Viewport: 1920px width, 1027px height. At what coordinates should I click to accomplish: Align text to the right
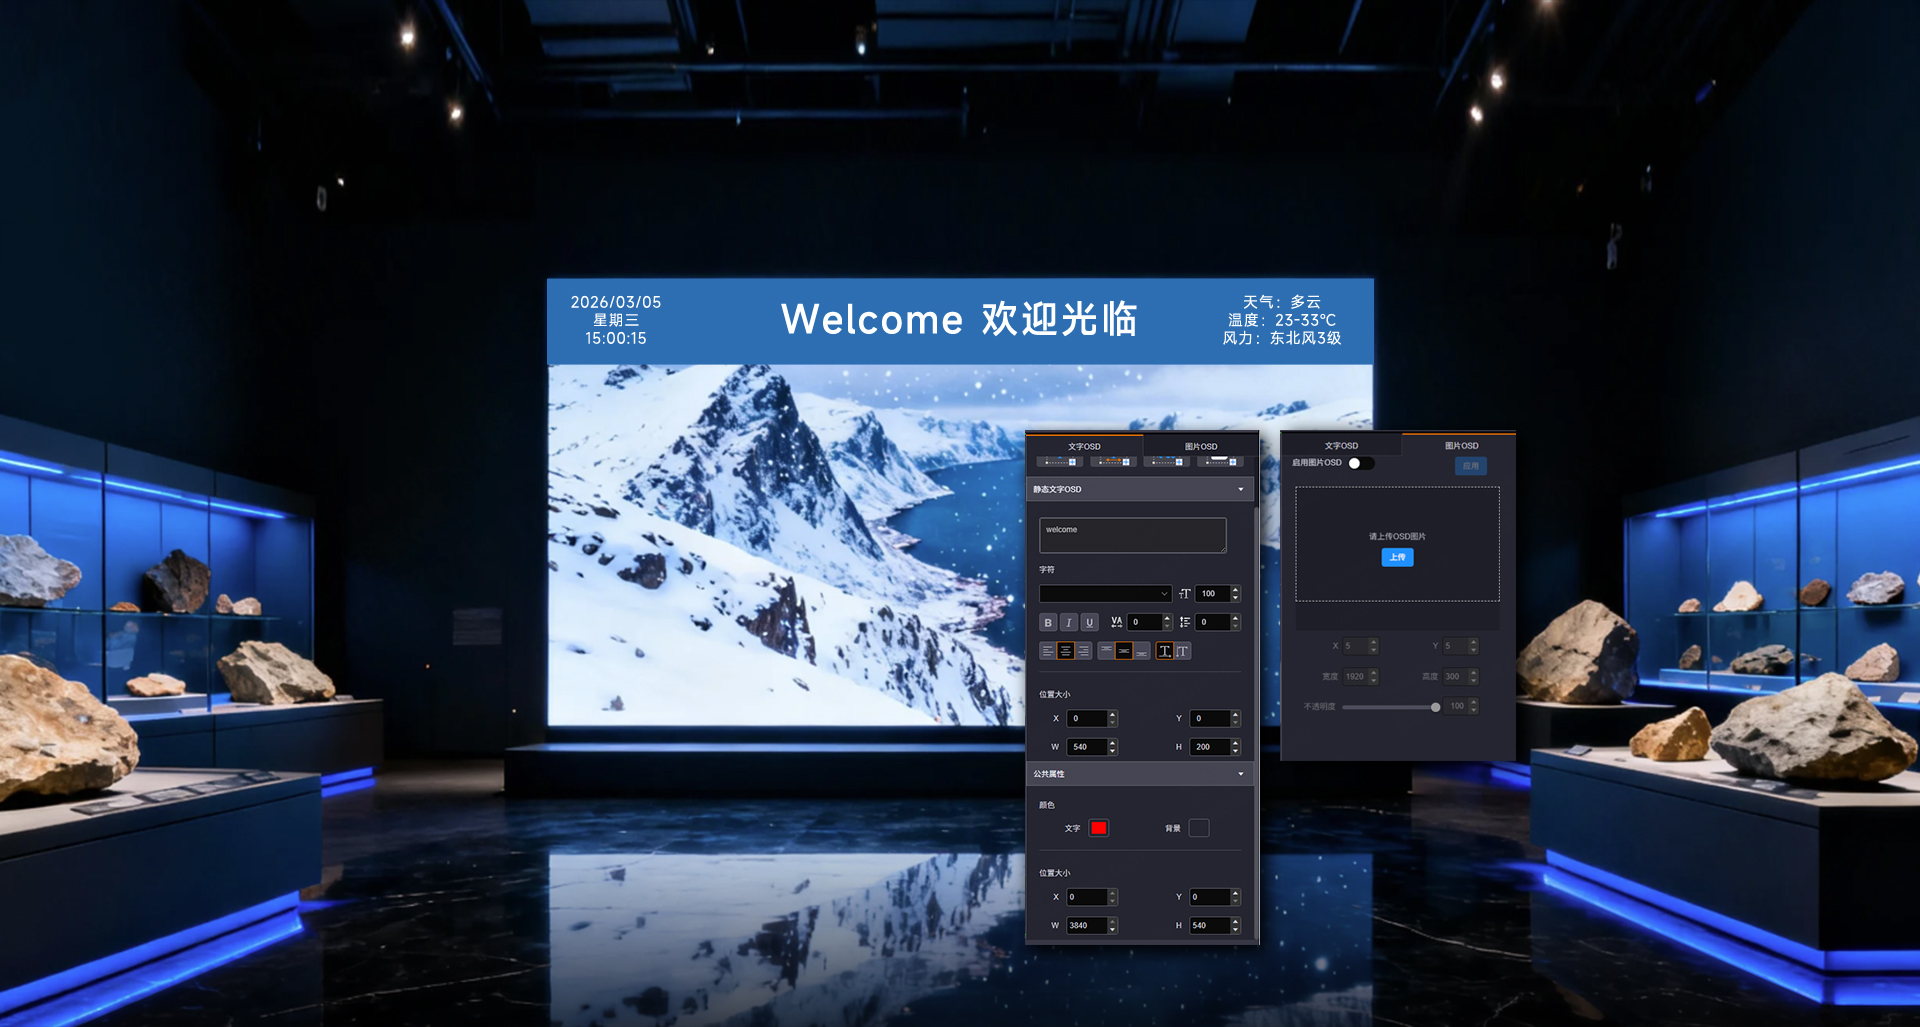(1084, 651)
